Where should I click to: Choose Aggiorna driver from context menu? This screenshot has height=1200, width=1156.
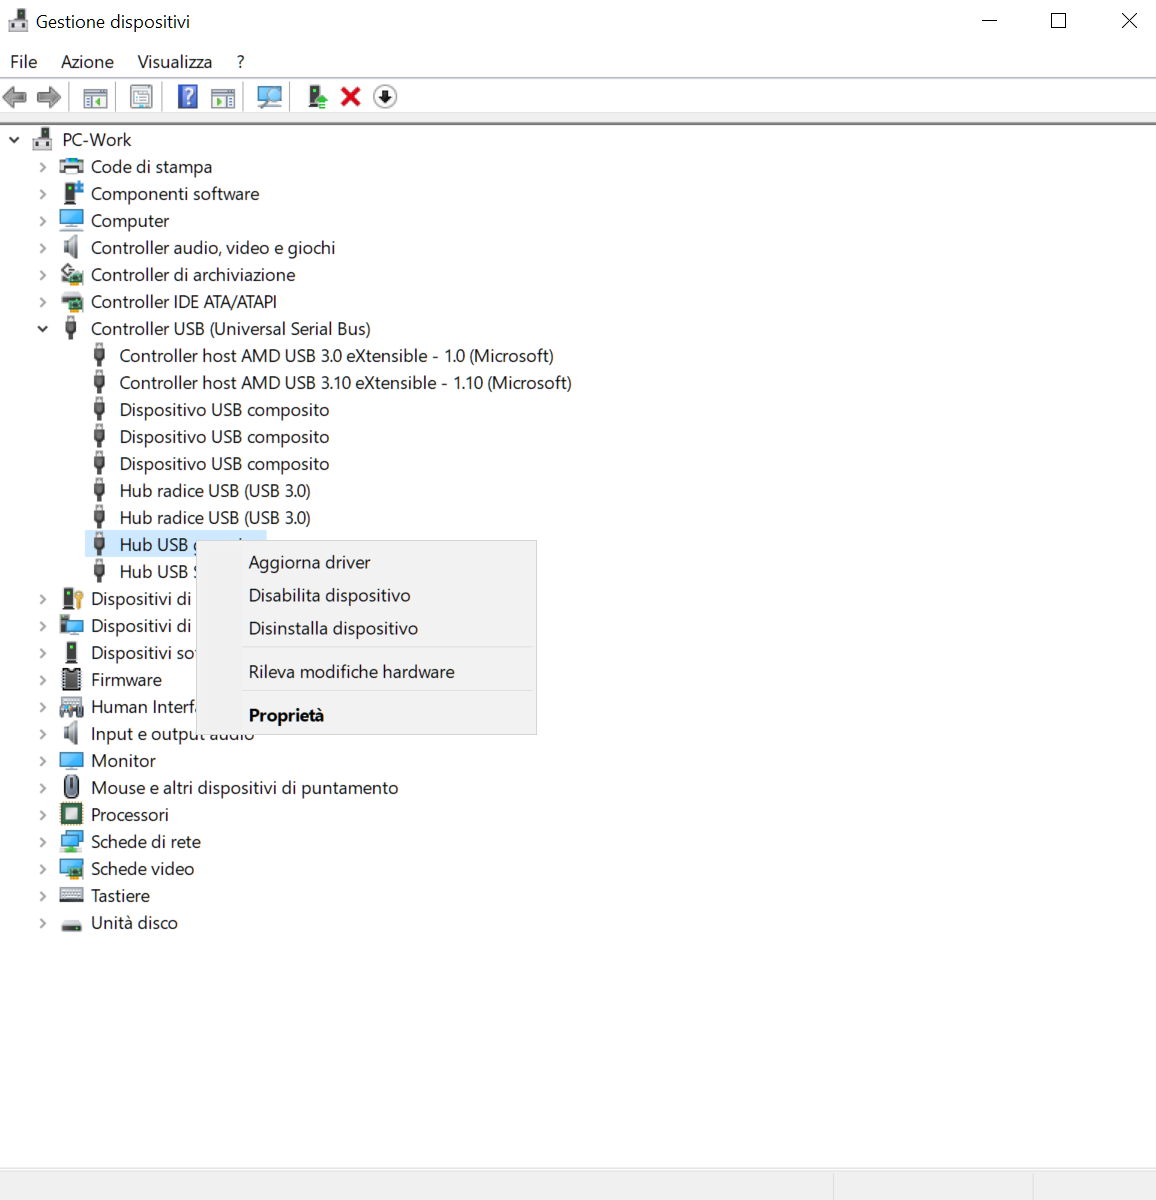309,563
